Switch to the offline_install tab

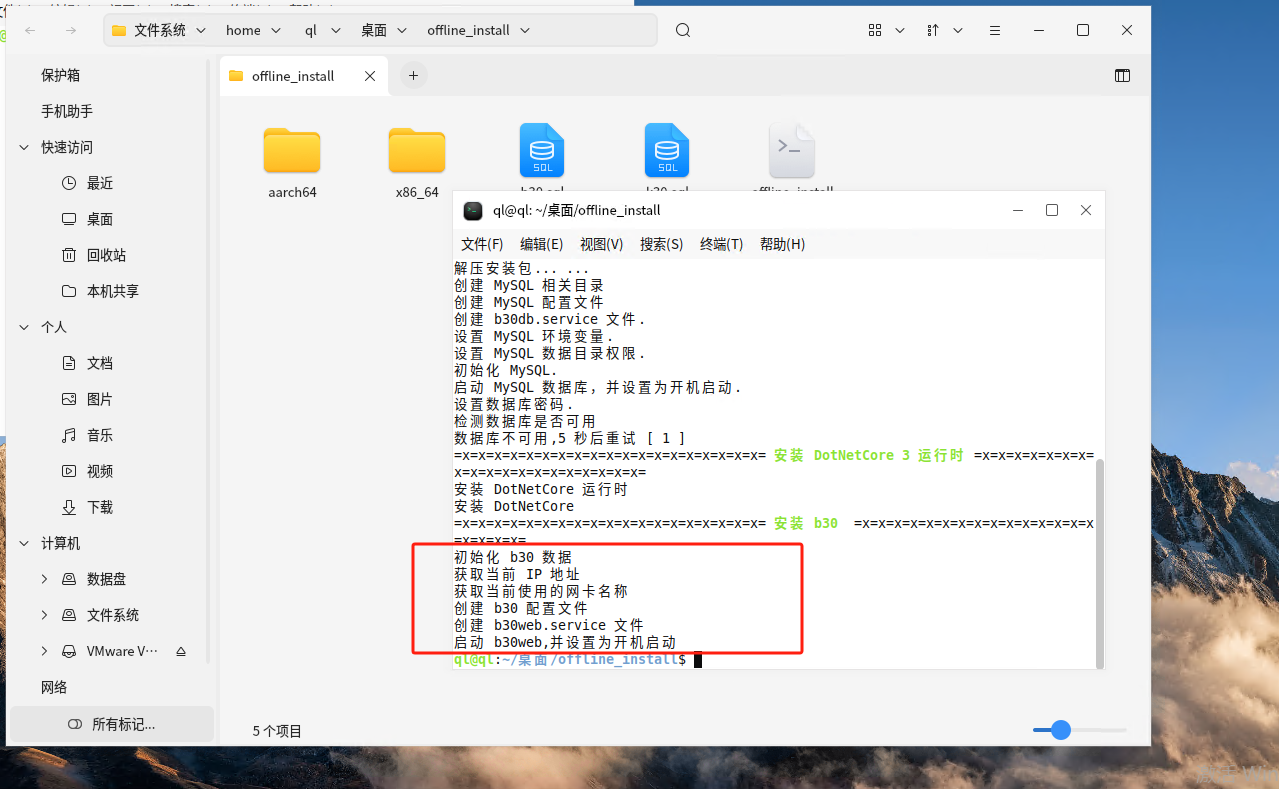click(304, 76)
